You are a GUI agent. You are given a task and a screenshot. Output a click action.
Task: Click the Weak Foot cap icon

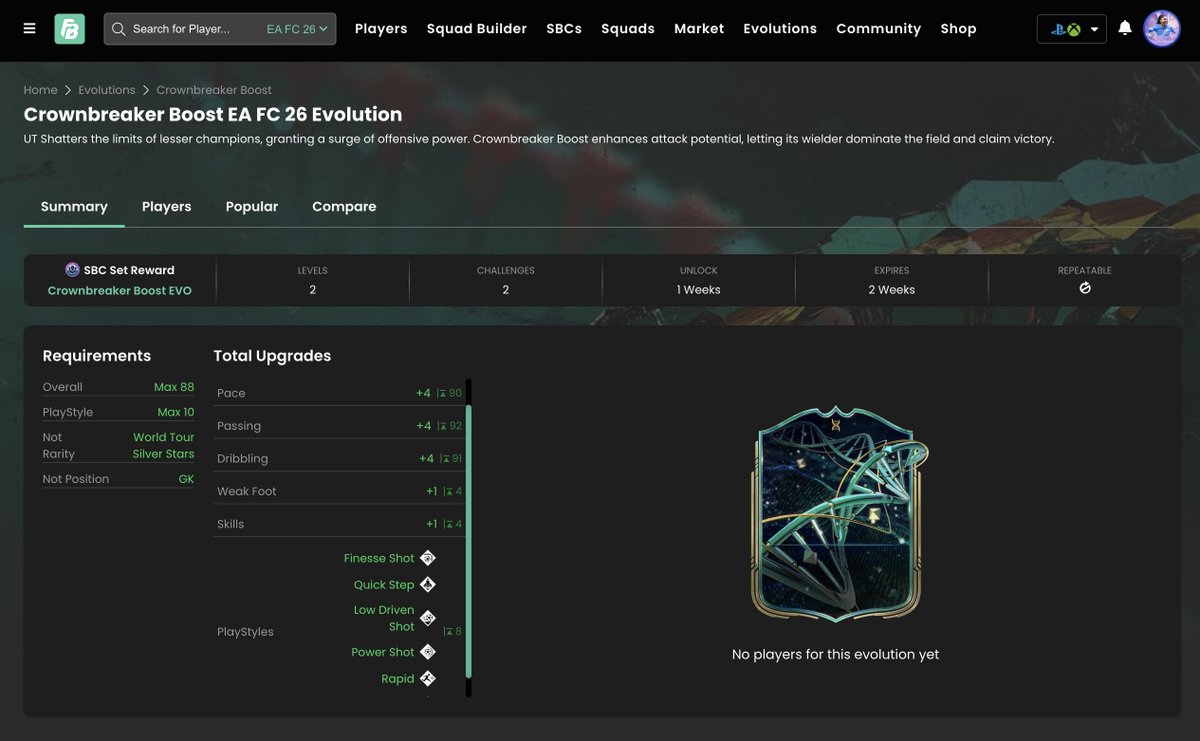pos(448,491)
